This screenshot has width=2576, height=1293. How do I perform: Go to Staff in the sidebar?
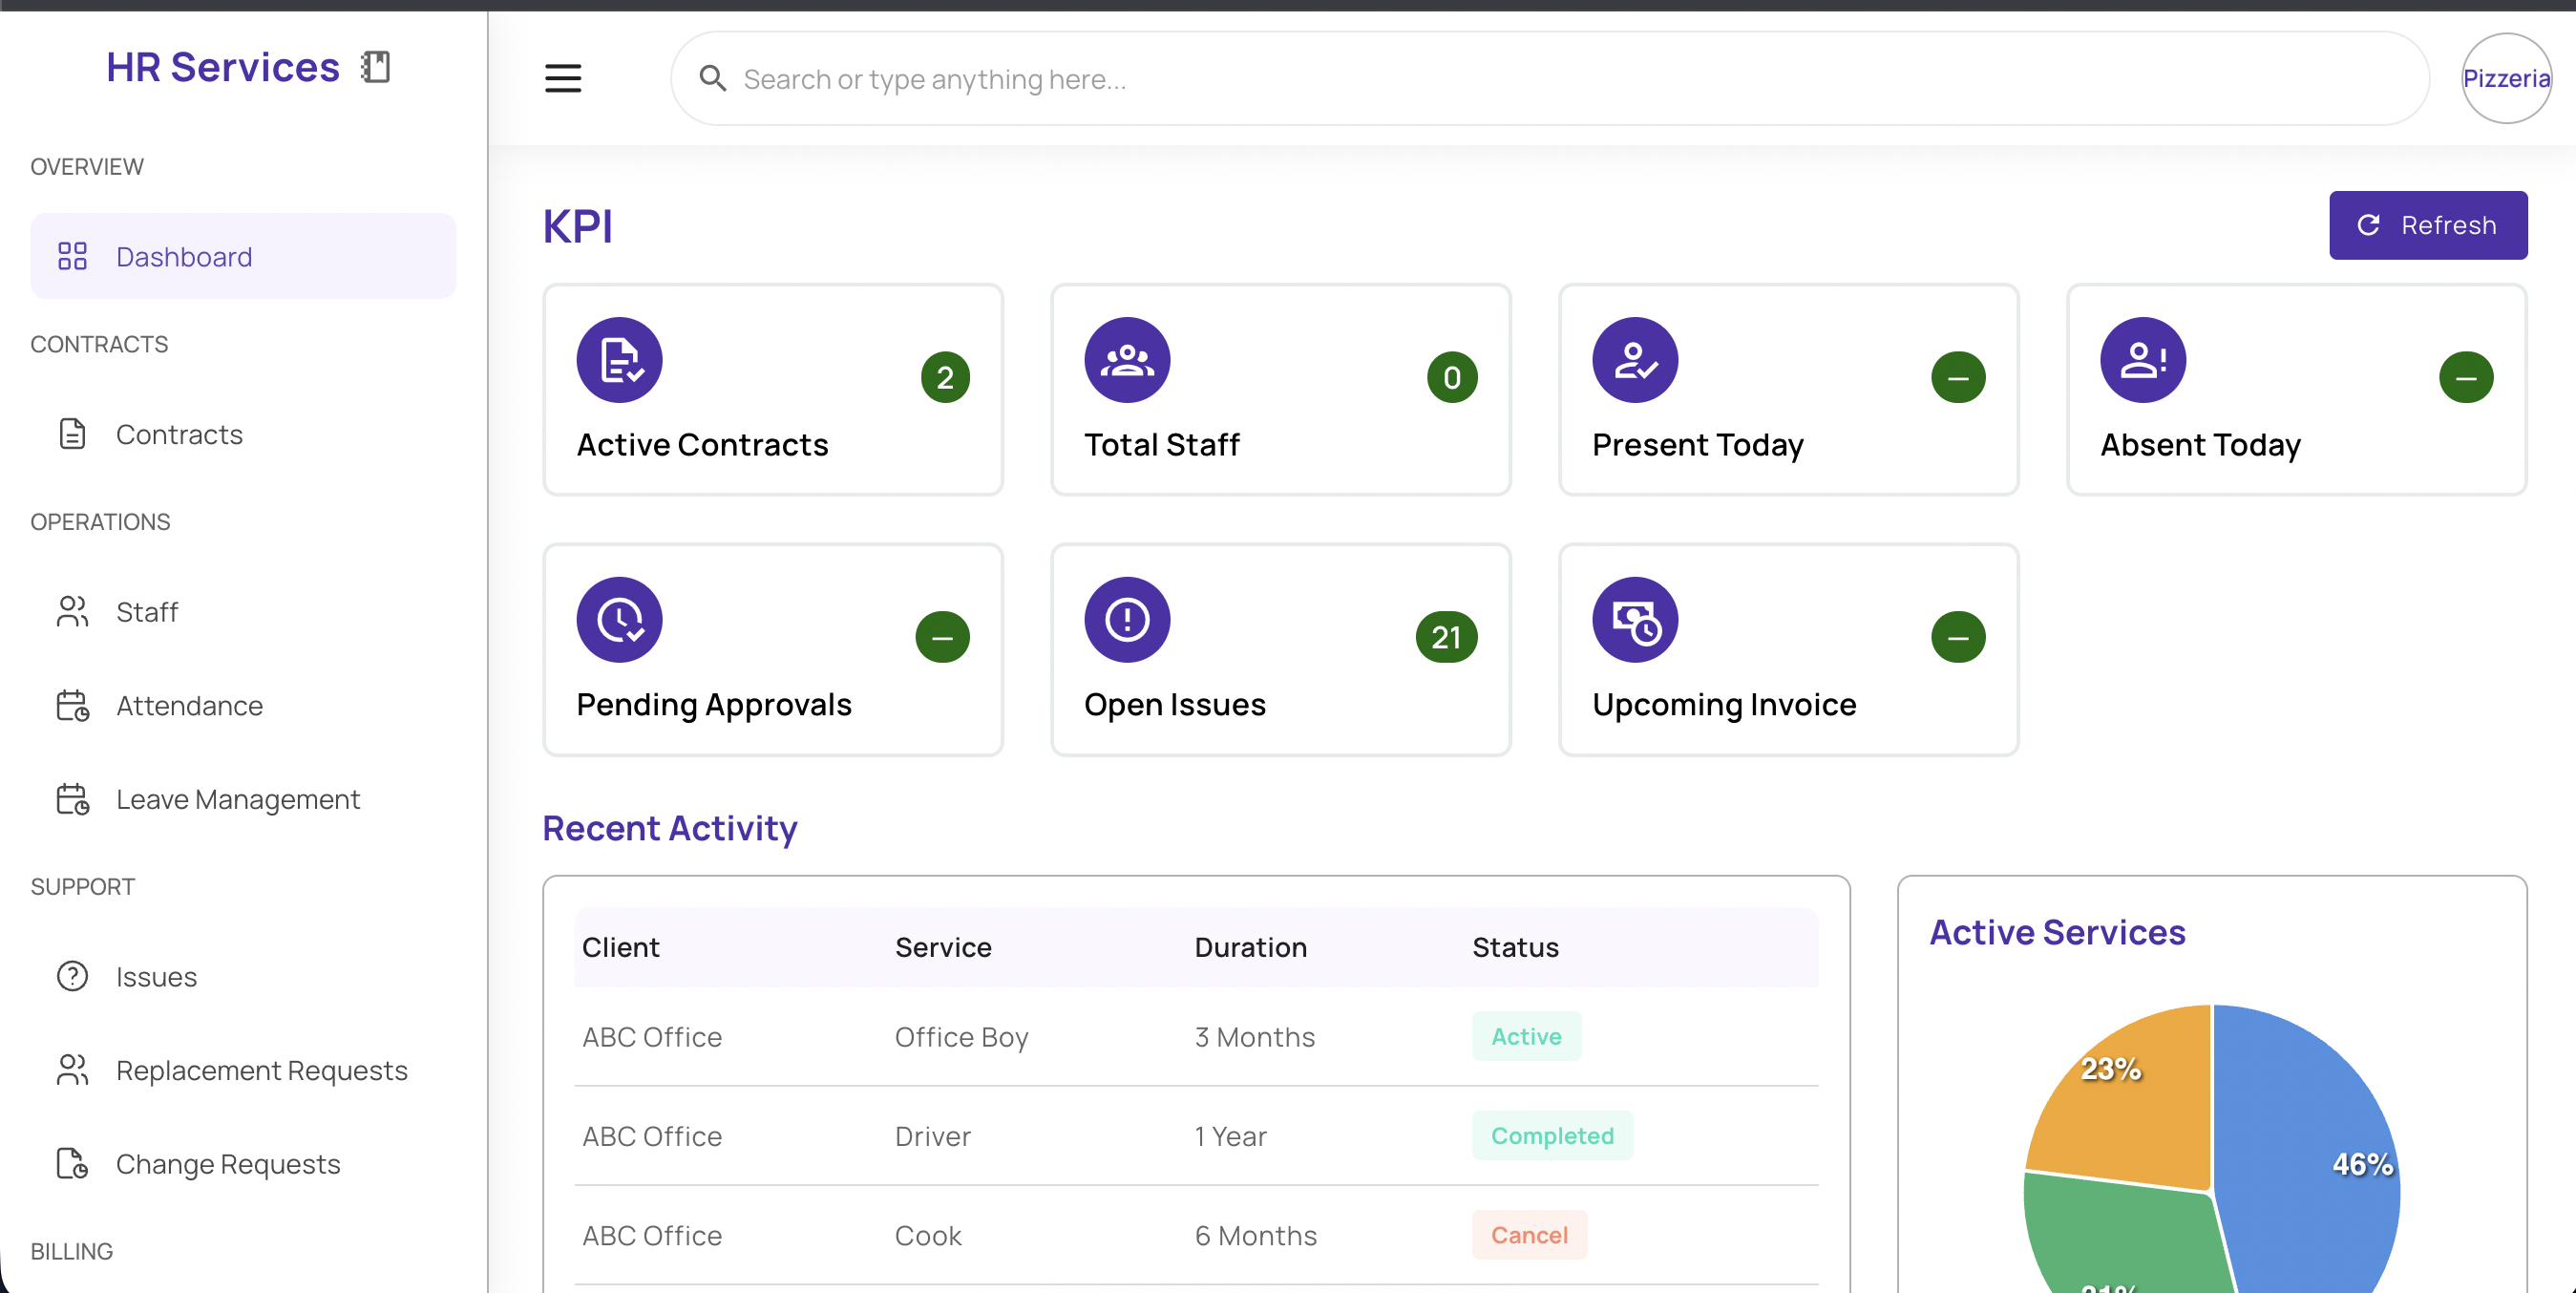(243, 611)
